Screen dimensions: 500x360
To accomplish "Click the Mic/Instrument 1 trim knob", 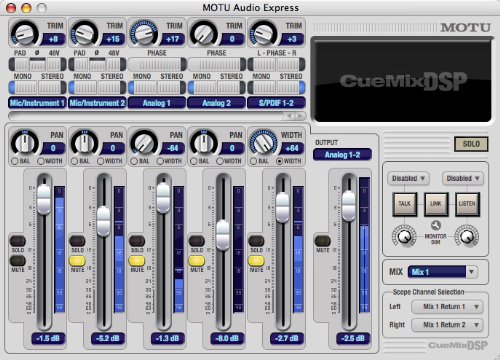I will pos(24,34).
